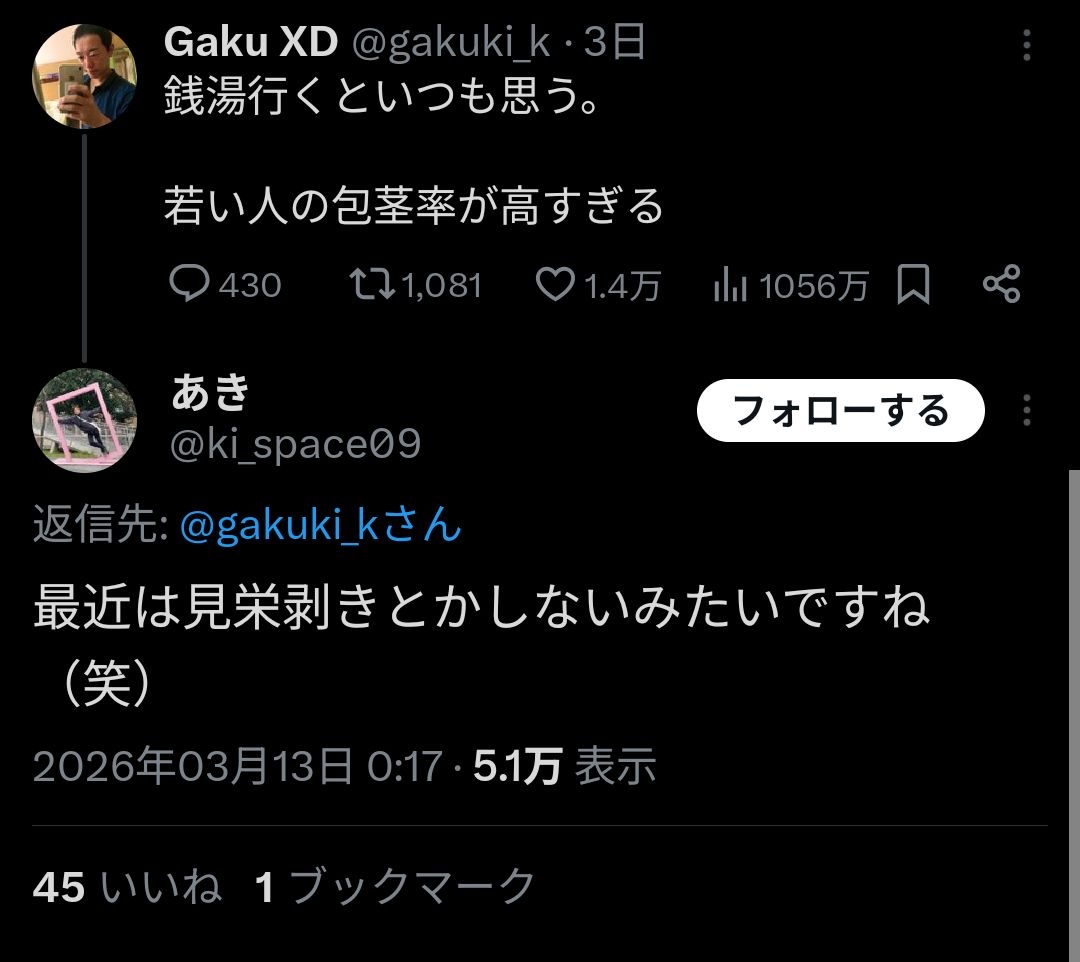The image size is (1080, 962).
Task: Open Gaku XD profile avatar
Action: [85, 76]
